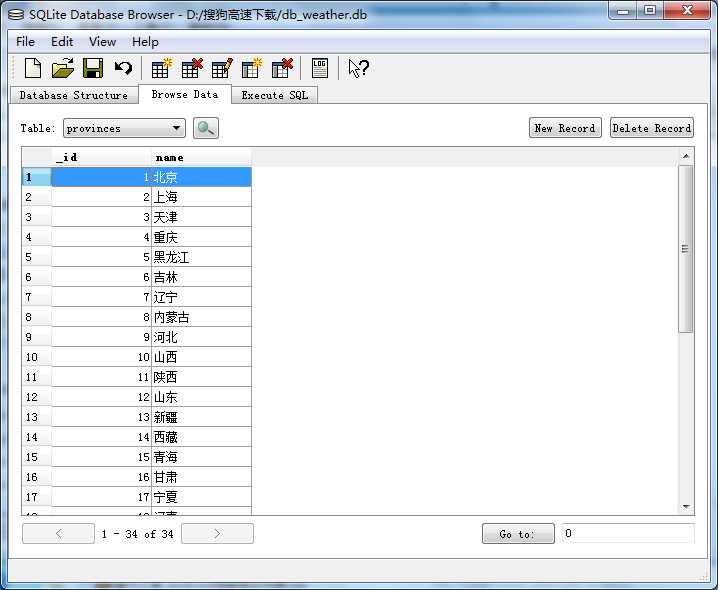
Task: Open the File menu
Action: tap(25, 42)
